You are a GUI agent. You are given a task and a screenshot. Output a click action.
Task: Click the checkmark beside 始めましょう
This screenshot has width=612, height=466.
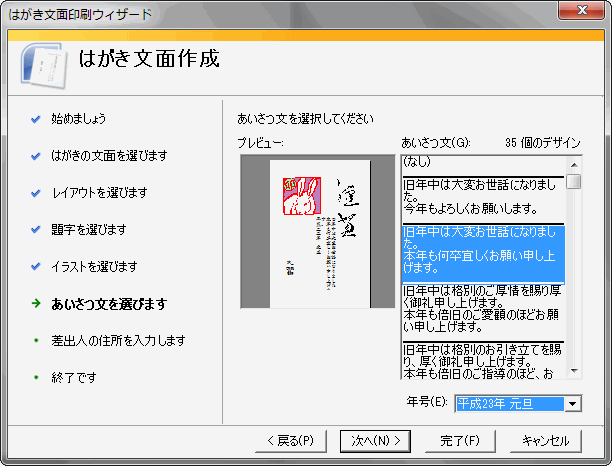[36, 118]
